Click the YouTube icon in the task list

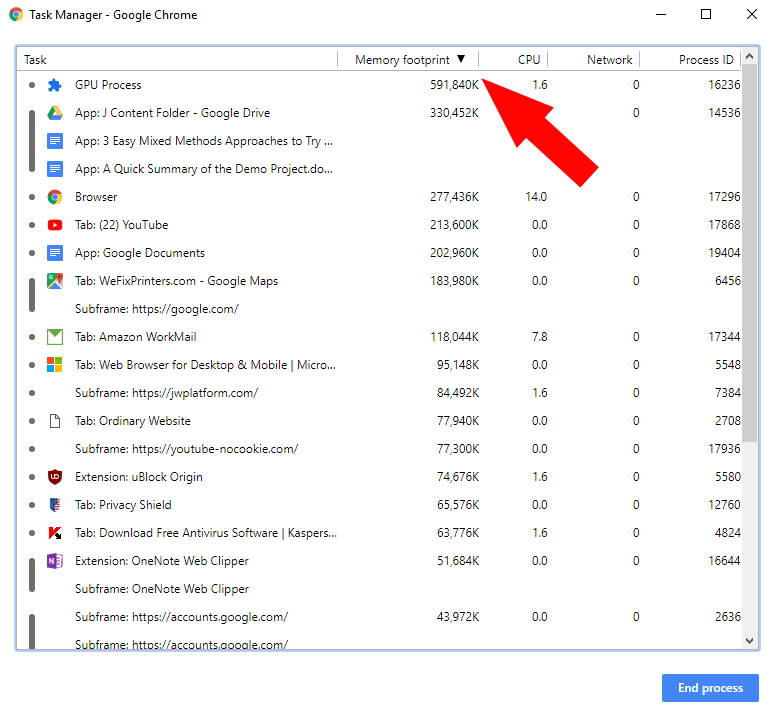coord(54,225)
